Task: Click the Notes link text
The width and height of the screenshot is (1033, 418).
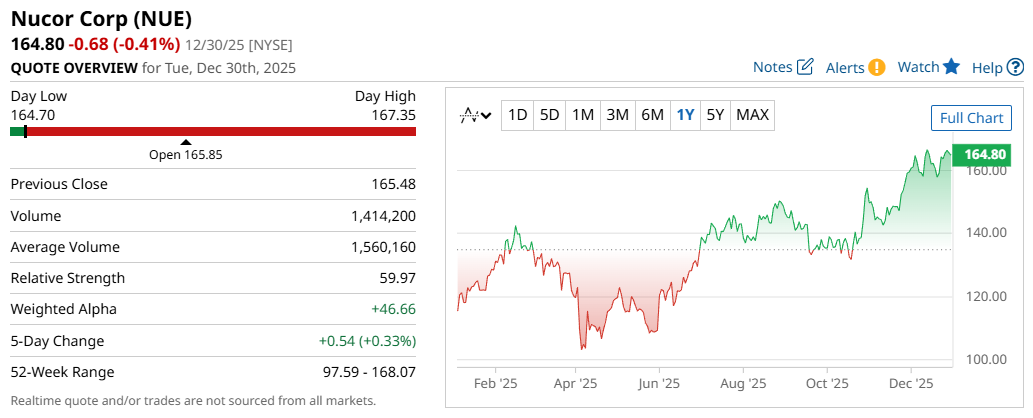Action: point(772,67)
